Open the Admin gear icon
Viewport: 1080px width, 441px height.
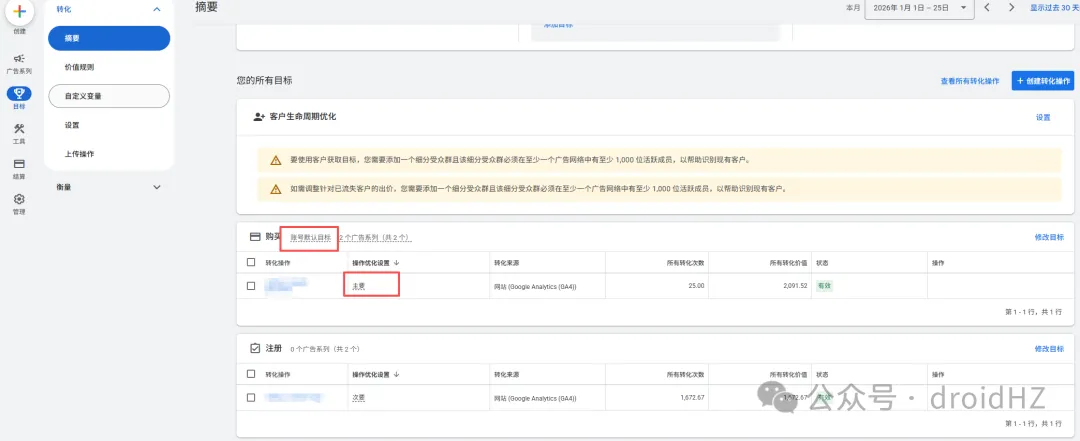pos(19,199)
